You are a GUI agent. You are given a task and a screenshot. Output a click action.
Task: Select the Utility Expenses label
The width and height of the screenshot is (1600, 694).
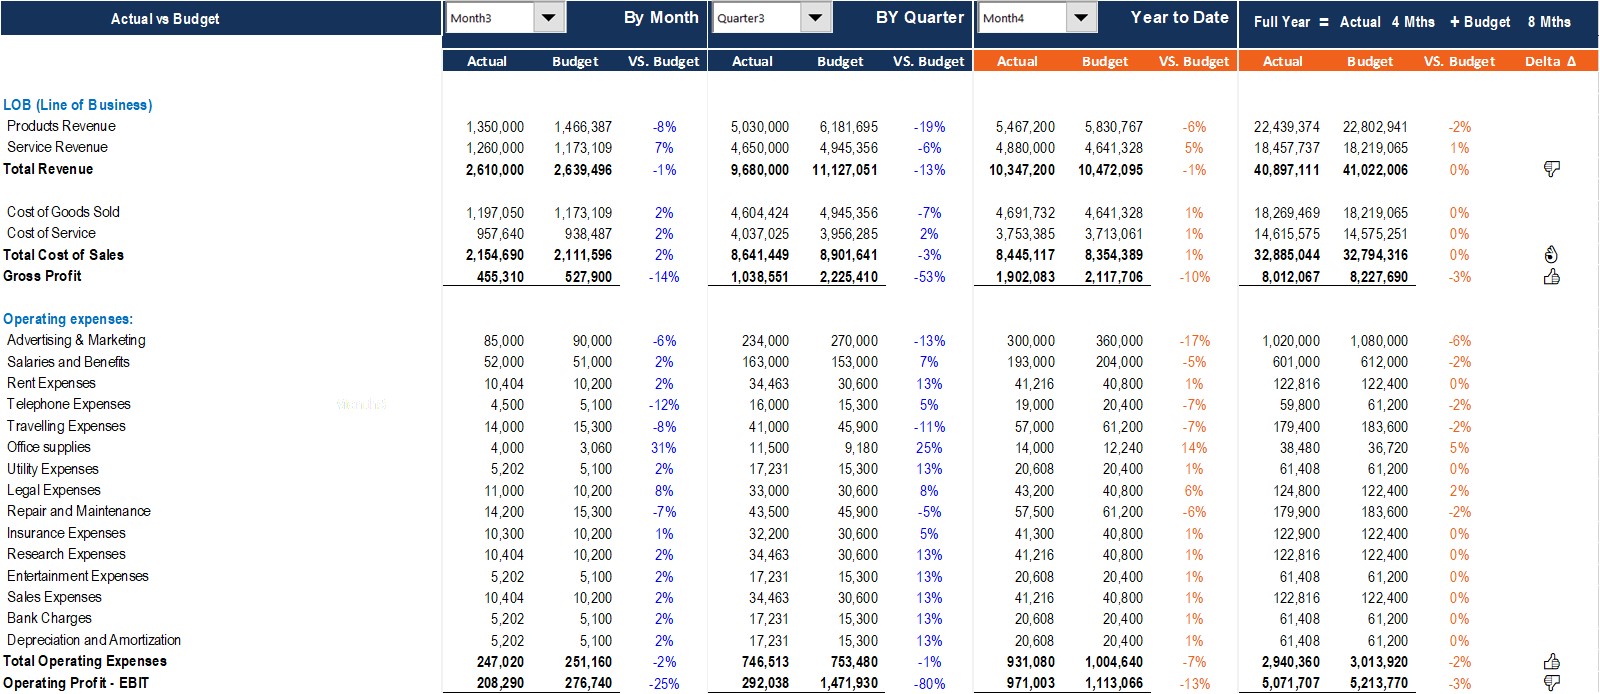(53, 469)
